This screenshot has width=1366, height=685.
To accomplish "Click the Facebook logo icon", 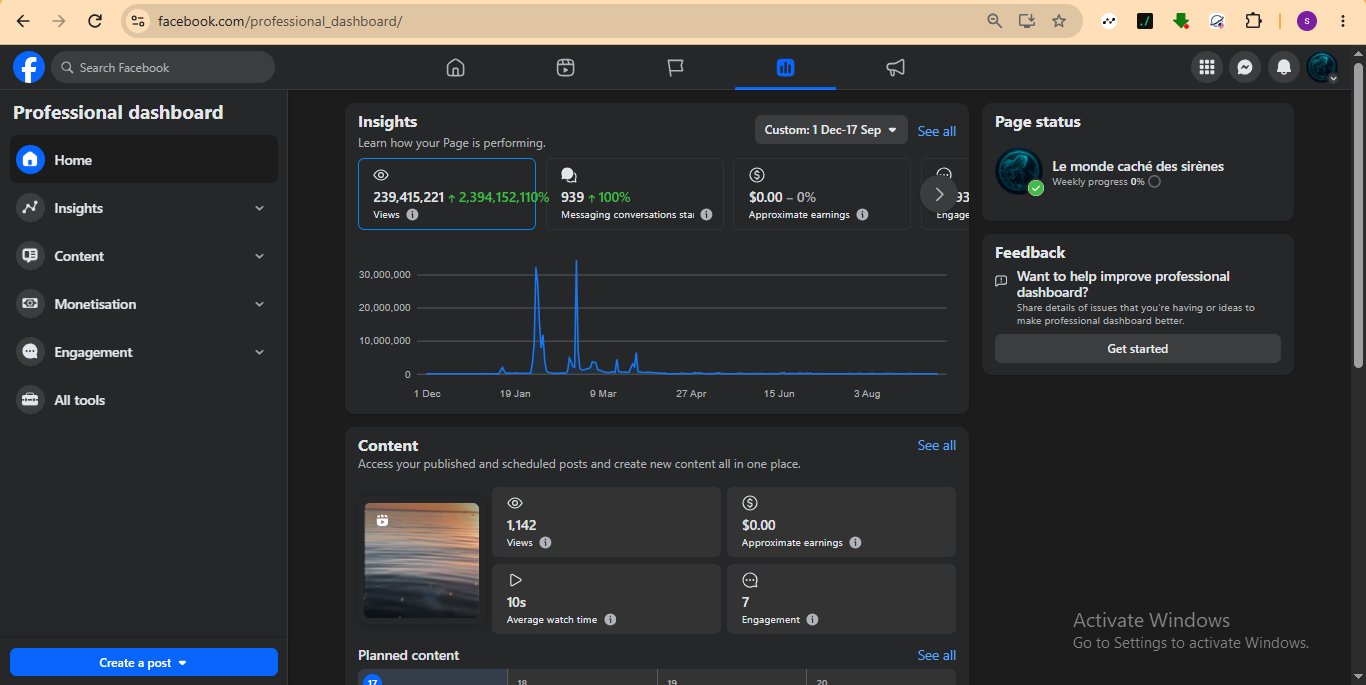I will [28, 67].
